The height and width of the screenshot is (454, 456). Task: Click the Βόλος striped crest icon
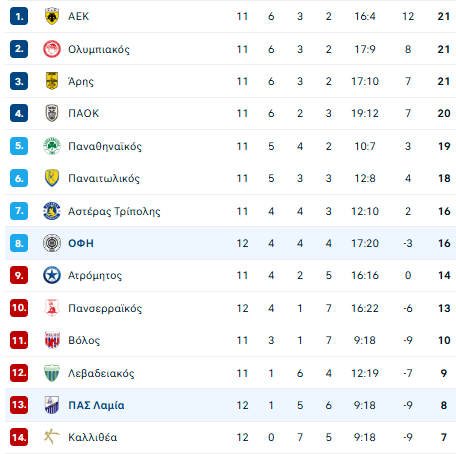pyautogui.click(x=52, y=340)
